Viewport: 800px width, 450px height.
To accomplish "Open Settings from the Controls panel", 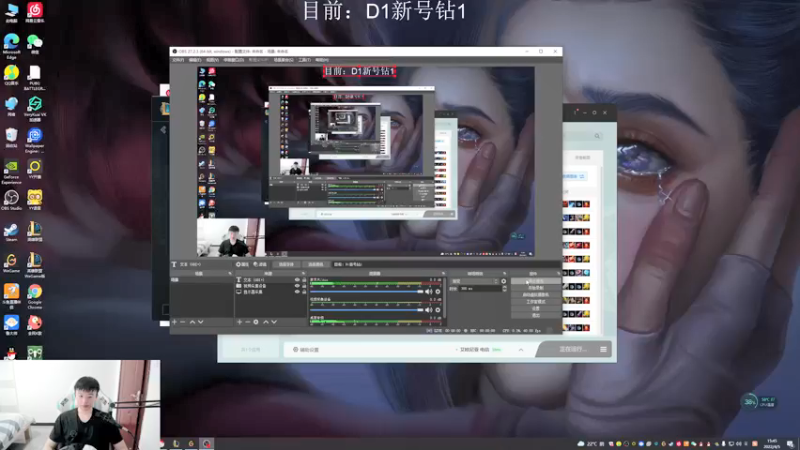I will click(x=535, y=308).
